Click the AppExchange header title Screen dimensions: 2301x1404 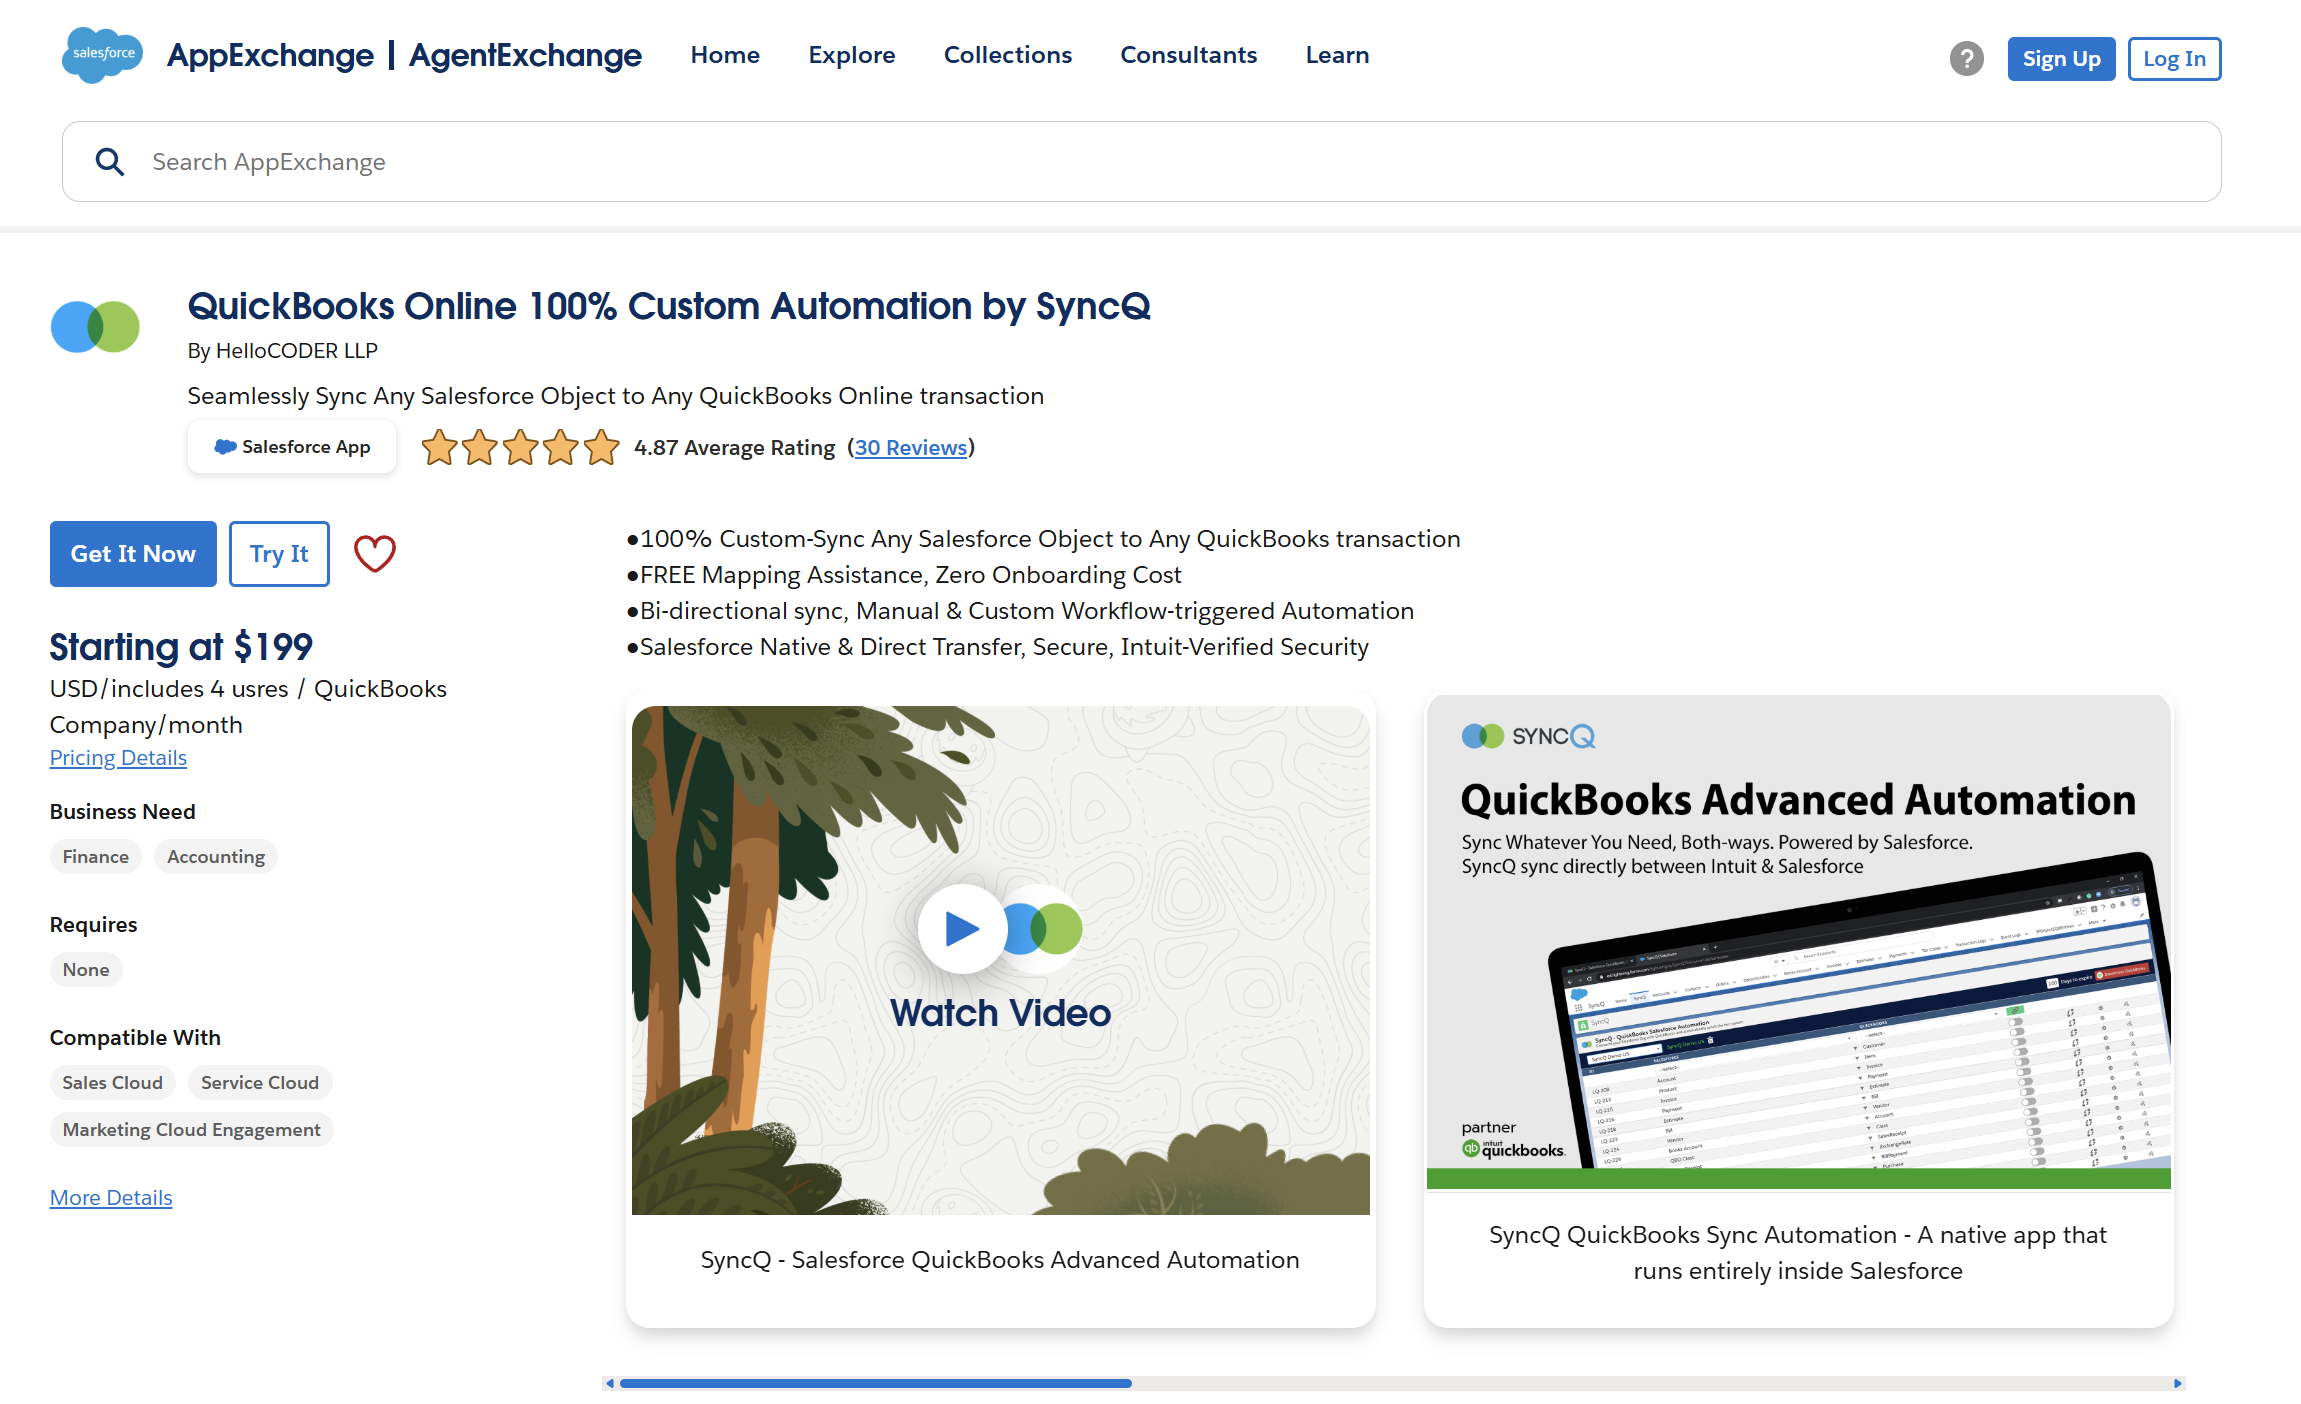pos(270,55)
